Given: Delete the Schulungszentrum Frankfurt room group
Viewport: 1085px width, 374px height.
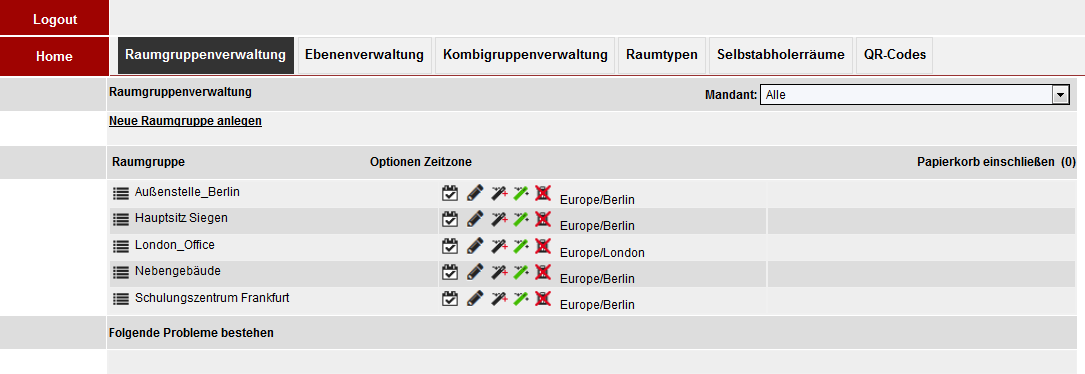Looking at the screenshot, I should [x=542, y=298].
